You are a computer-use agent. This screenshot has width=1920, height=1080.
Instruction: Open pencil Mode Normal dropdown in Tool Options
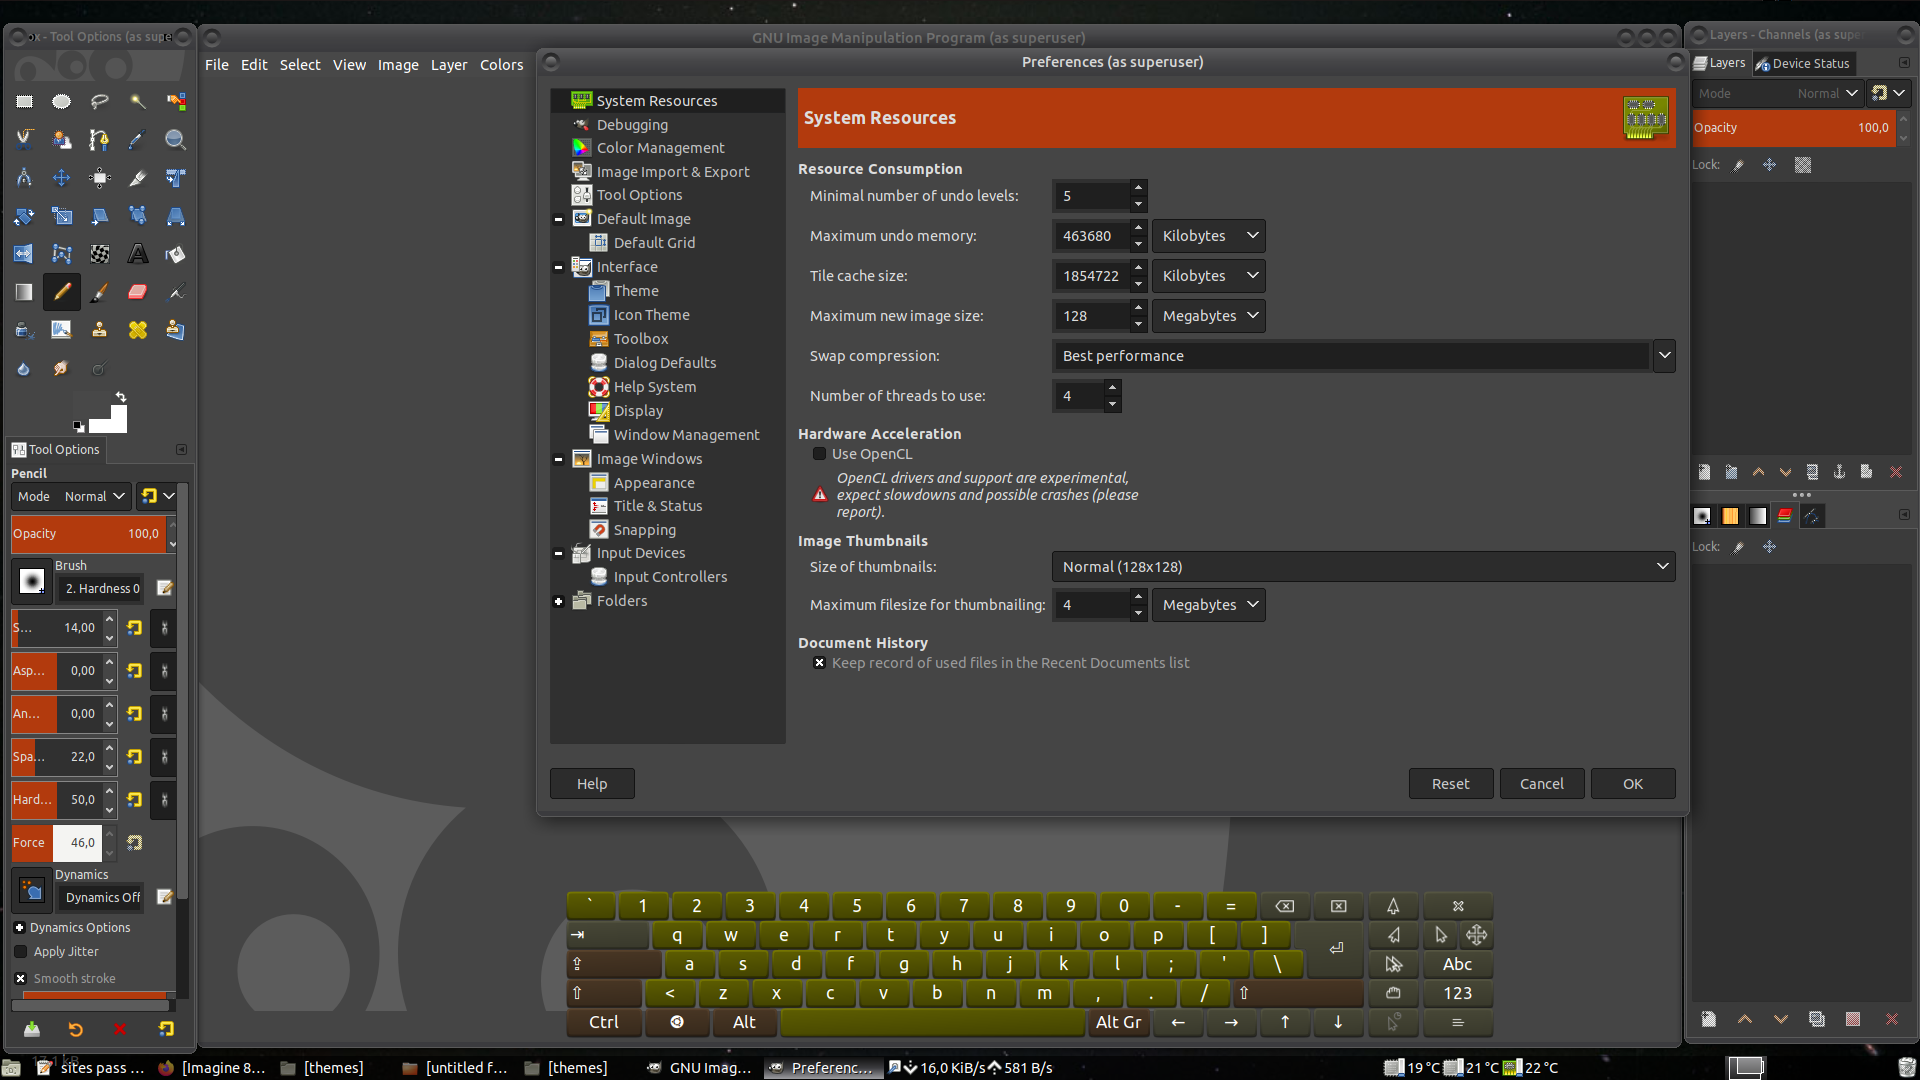pyautogui.click(x=71, y=496)
